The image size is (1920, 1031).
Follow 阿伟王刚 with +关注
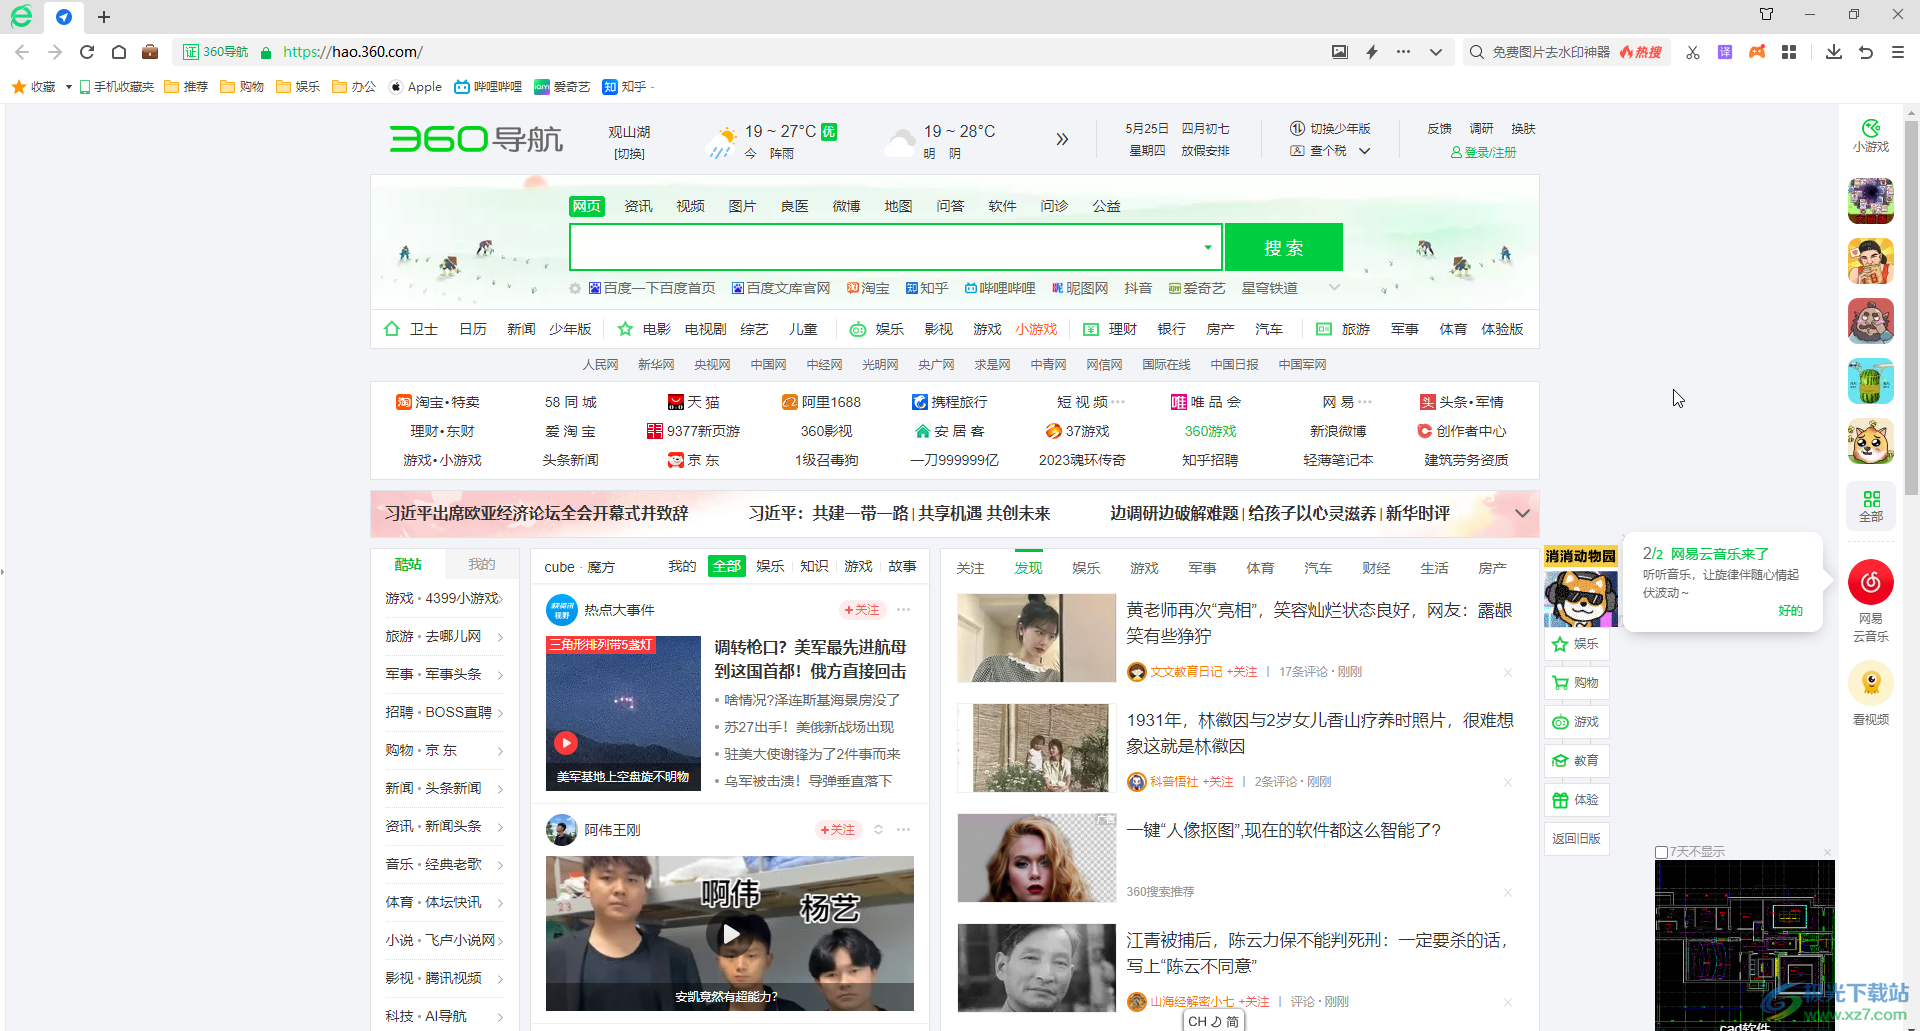[x=838, y=830]
